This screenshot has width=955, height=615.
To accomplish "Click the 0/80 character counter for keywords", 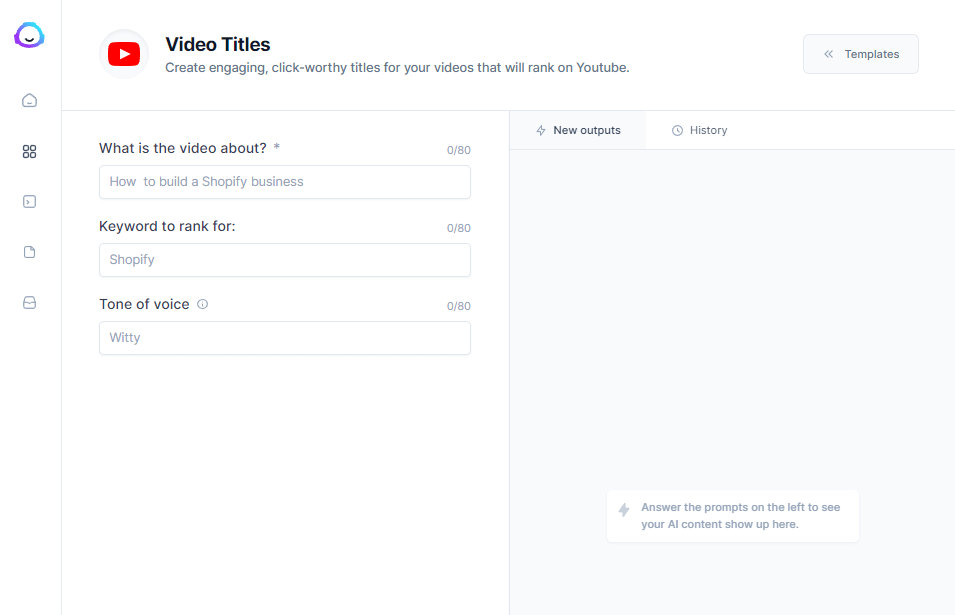I will point(458,227).
